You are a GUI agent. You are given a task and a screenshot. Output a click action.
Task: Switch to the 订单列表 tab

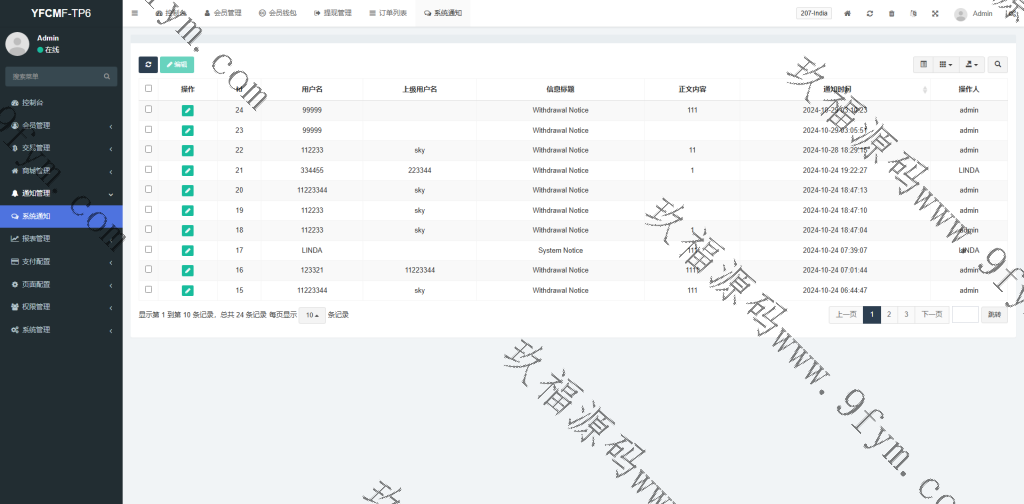coord(388,14)
